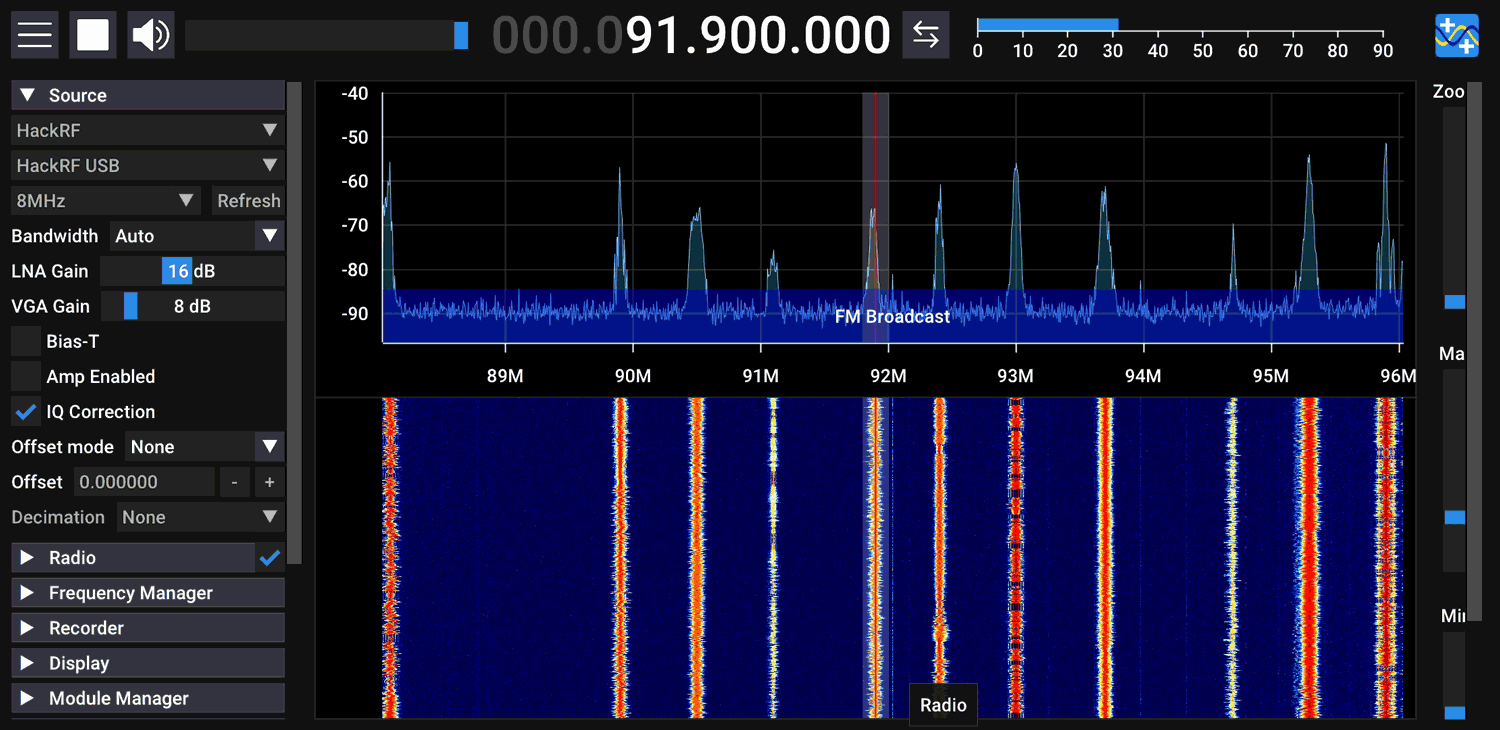Screen dimensions: 1500x730
Task: Open the 8MHz sample rate dropdown
Action: (106, 200)
